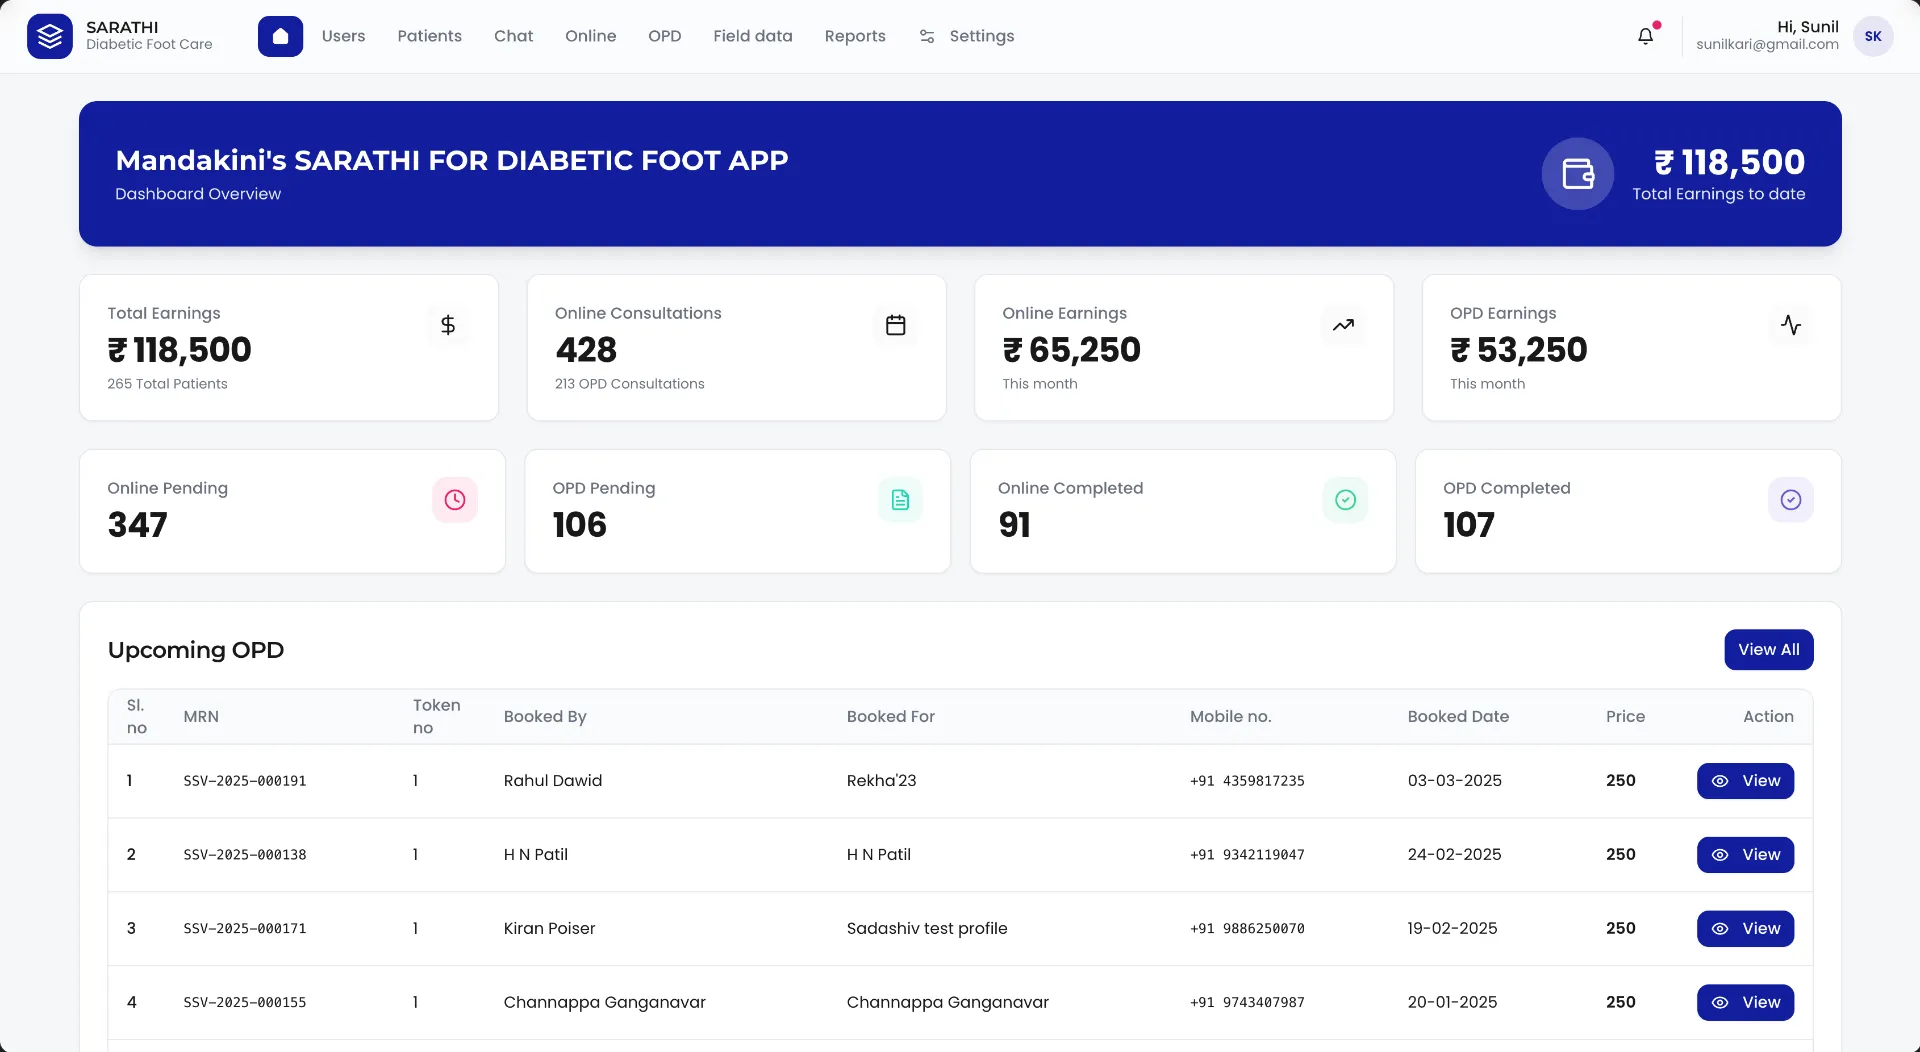Click the calendar icon on Online Consultations card
1920x1052 pixels.
(x=895, y=325)
